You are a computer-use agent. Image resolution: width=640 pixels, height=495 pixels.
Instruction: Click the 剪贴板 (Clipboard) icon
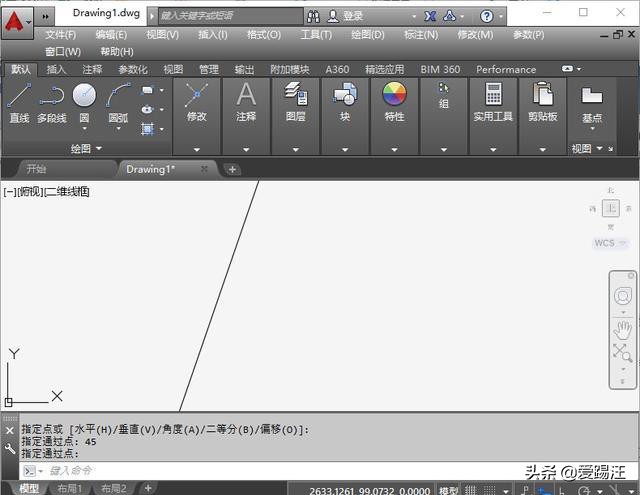[x=543, y=100]
